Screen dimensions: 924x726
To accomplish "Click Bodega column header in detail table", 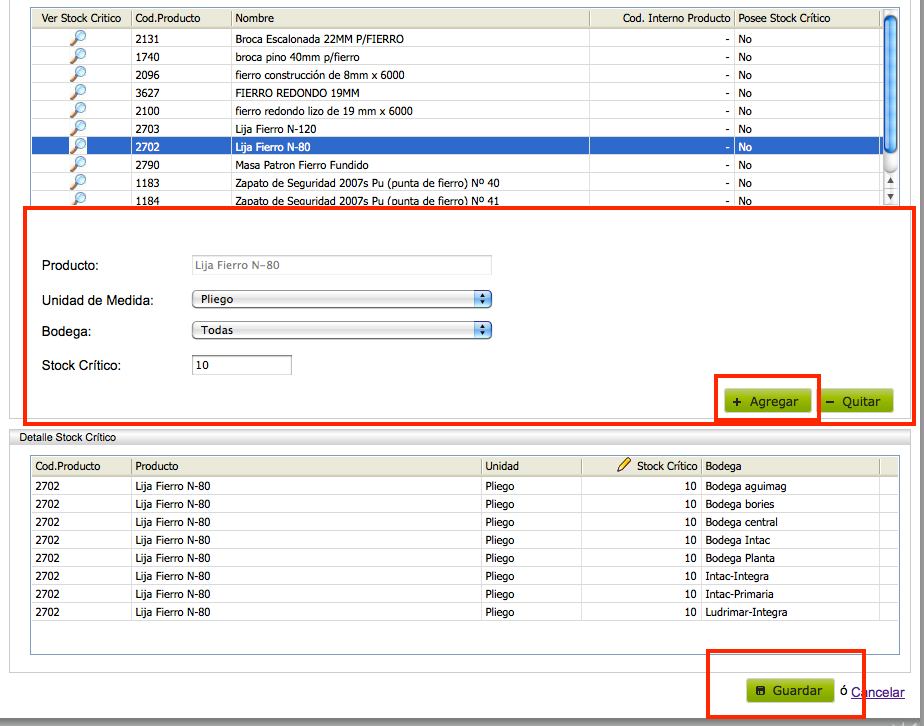I will pyautogui.click(x=790, y=466).
